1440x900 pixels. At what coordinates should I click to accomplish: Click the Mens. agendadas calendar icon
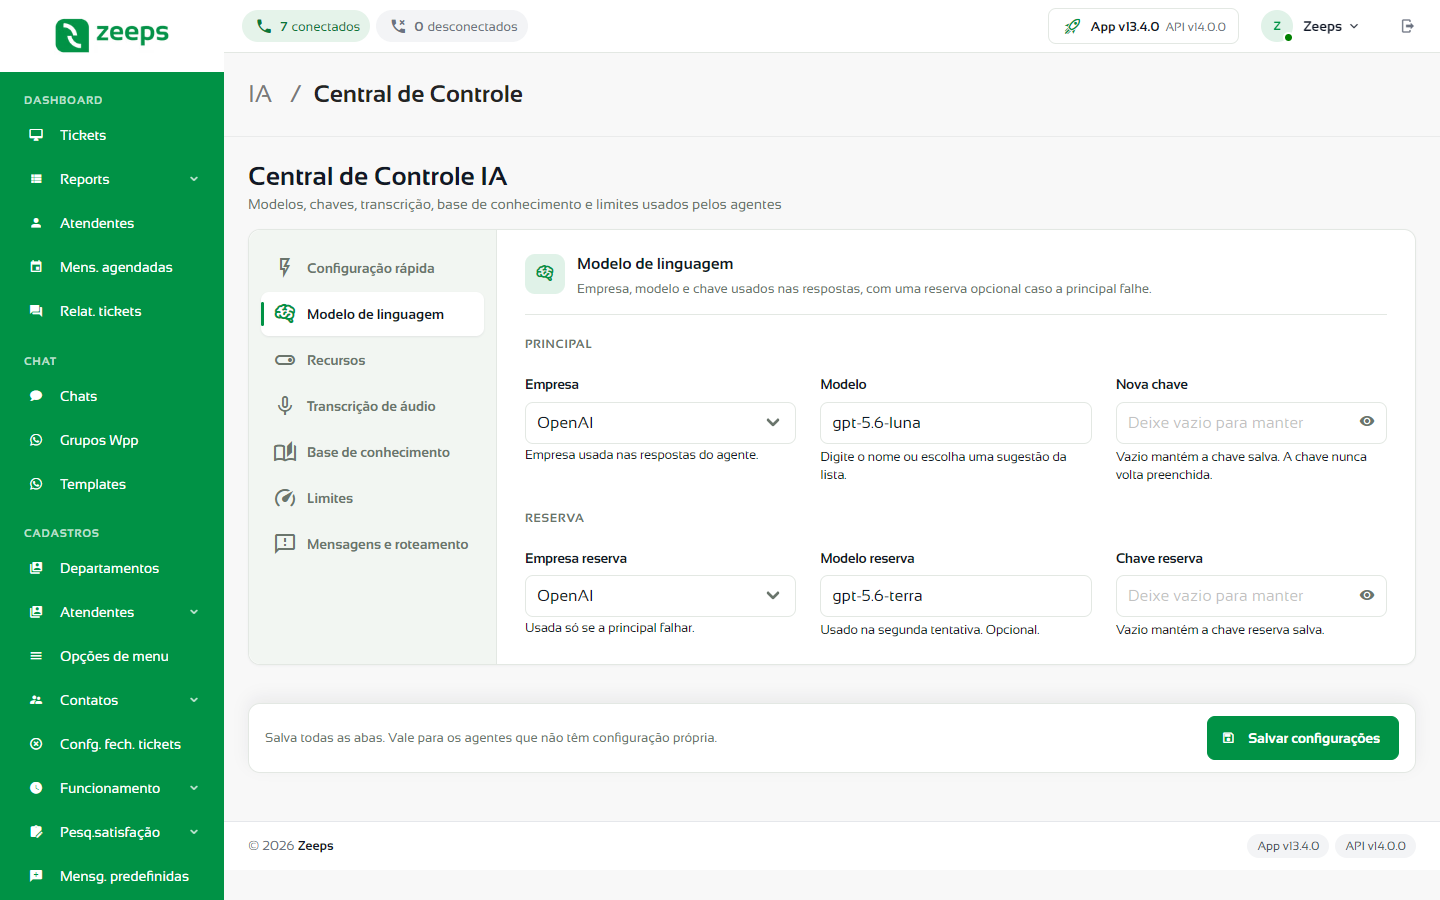click(36, 267)
